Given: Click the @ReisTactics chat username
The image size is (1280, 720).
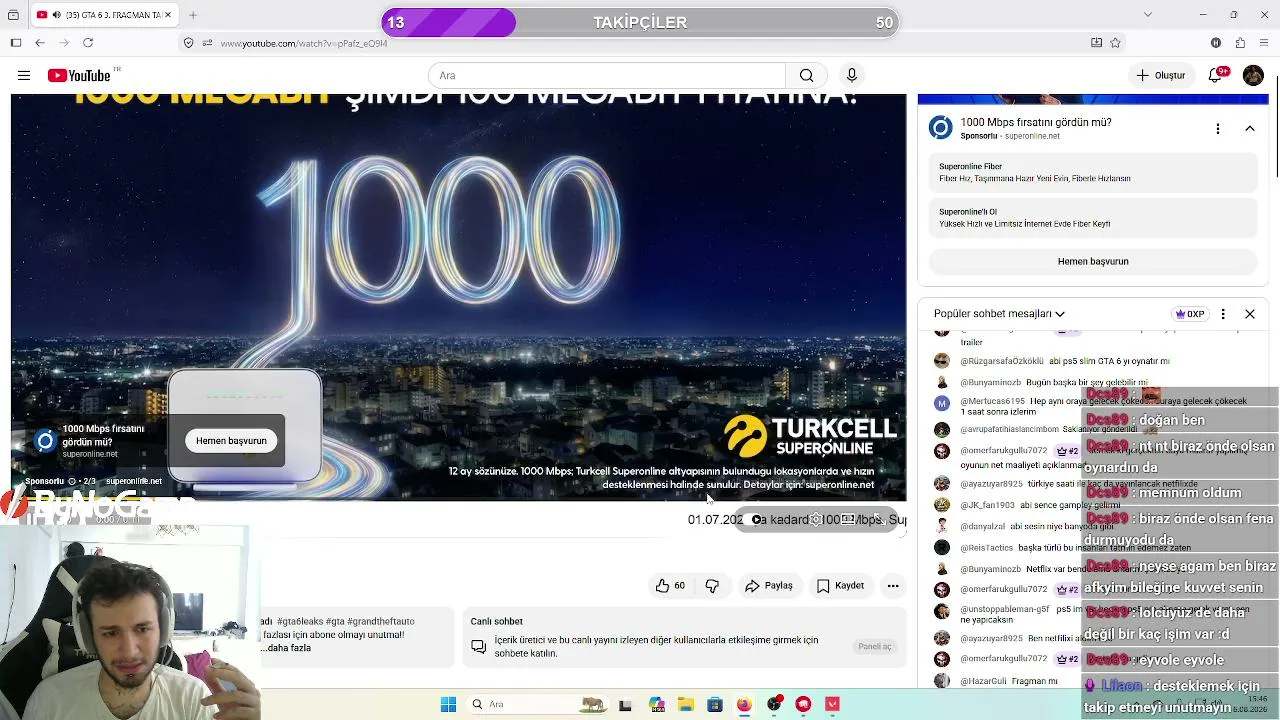Looking at the screenshot, I should [x=986, y=548].
